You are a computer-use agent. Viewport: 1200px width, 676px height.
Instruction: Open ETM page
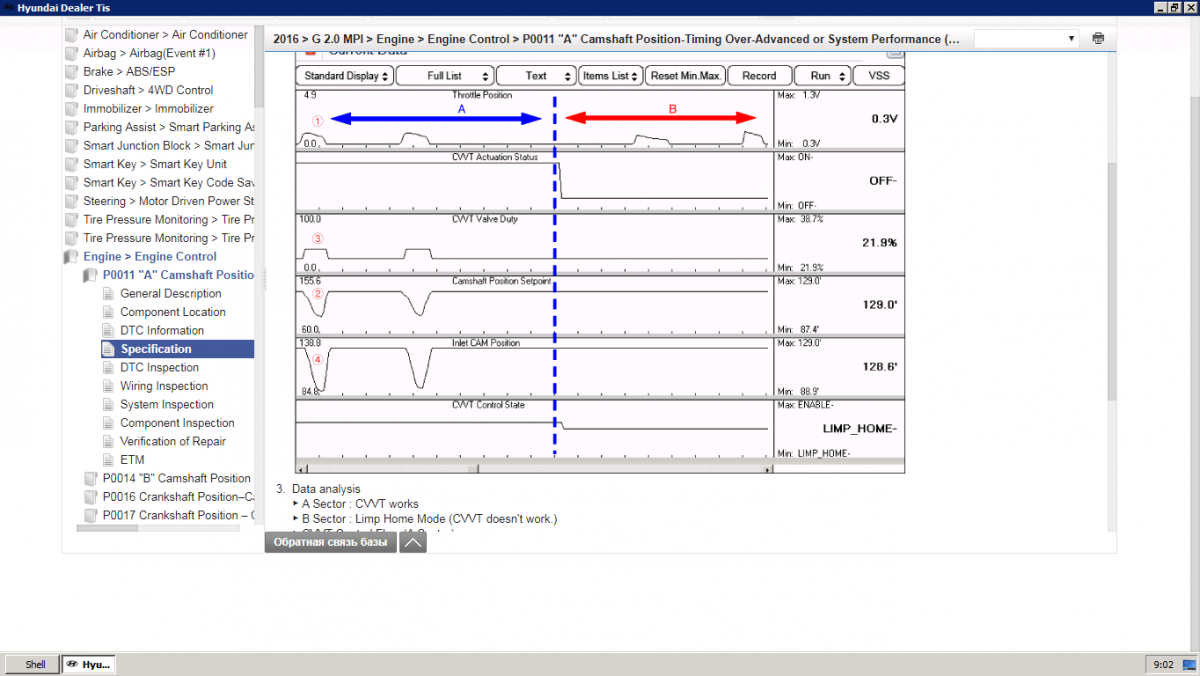coord(132,460)
